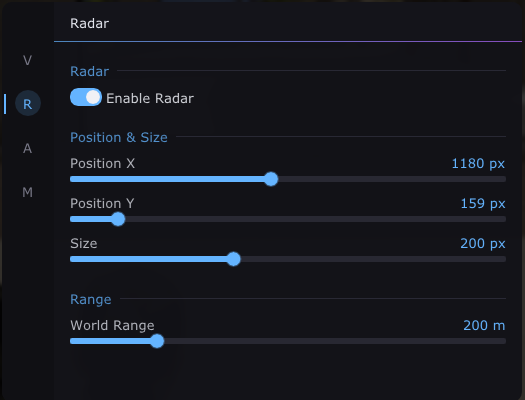Screen dimensions: 525x400
Task: Click the Position Y slider handle
Action: 118,219
